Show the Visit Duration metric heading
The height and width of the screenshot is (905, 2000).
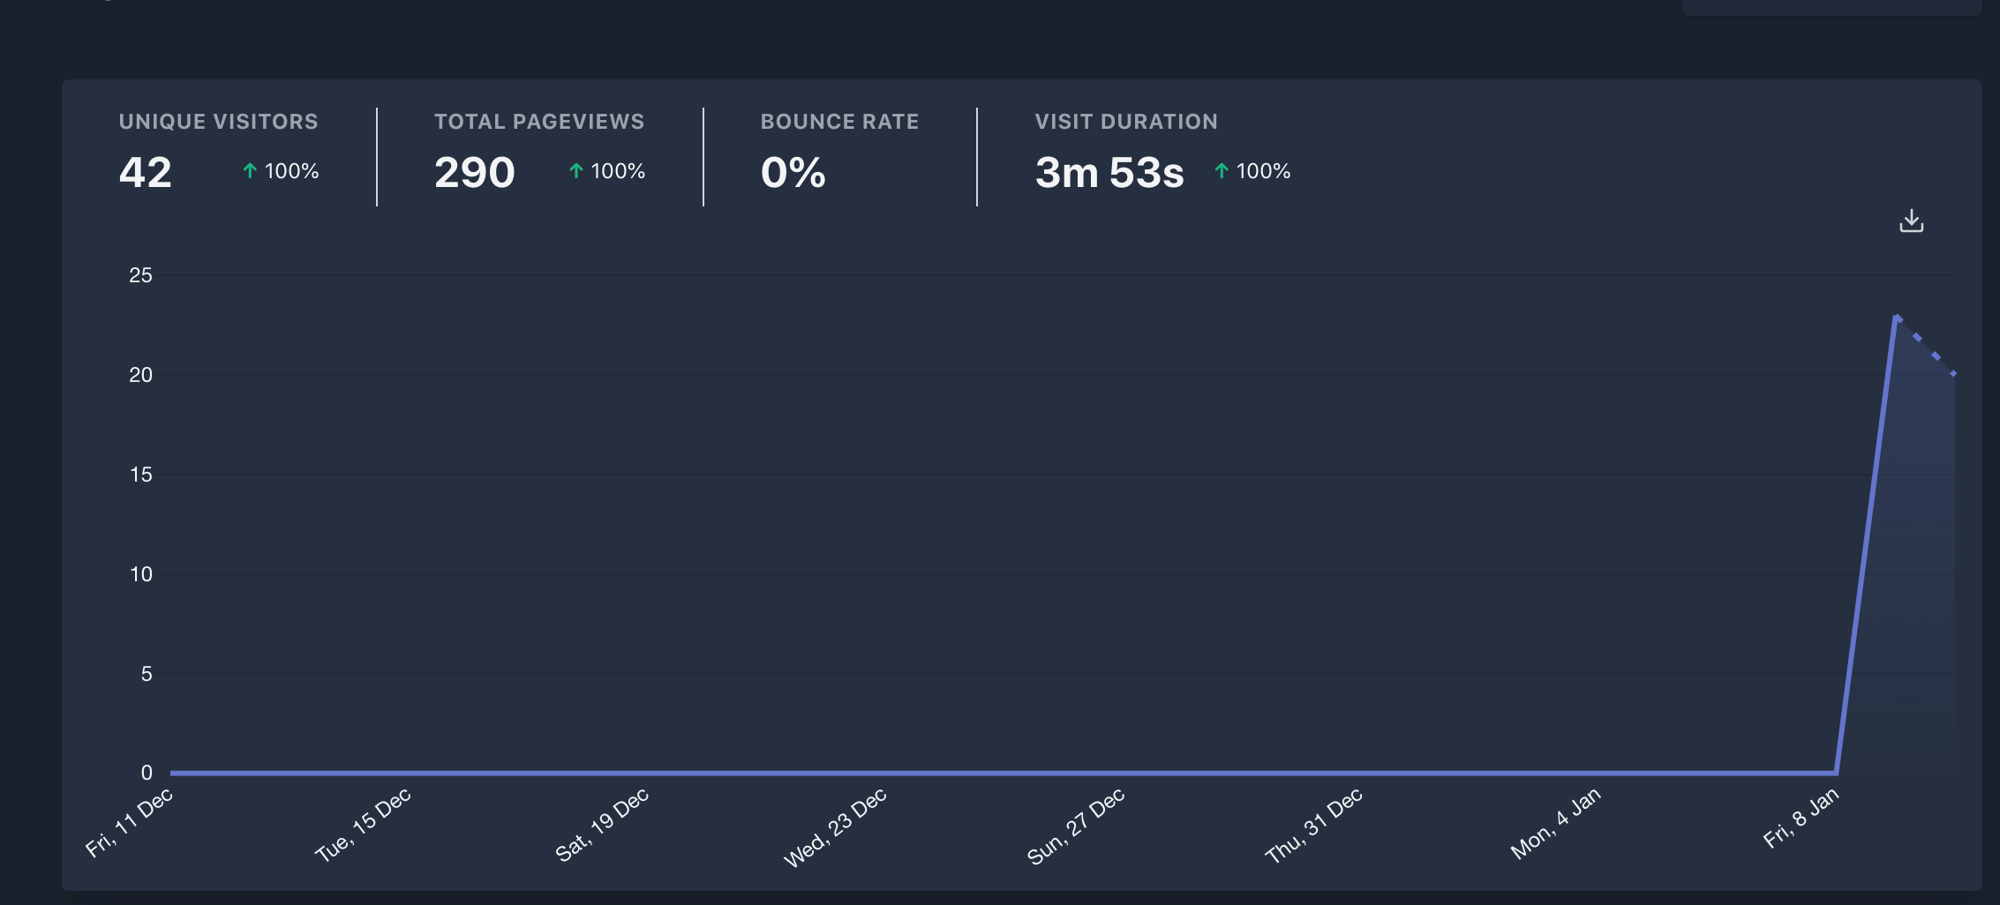click(x=1126, y=122)
